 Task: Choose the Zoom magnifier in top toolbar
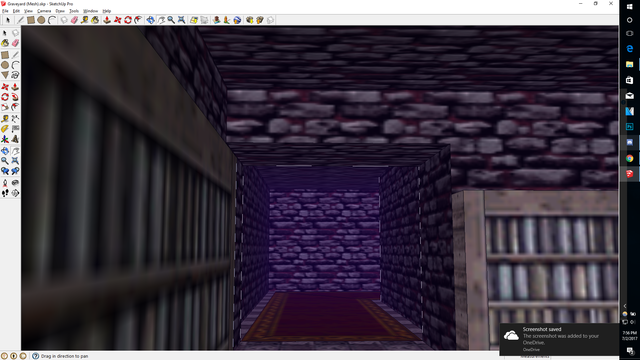point(171,20)
